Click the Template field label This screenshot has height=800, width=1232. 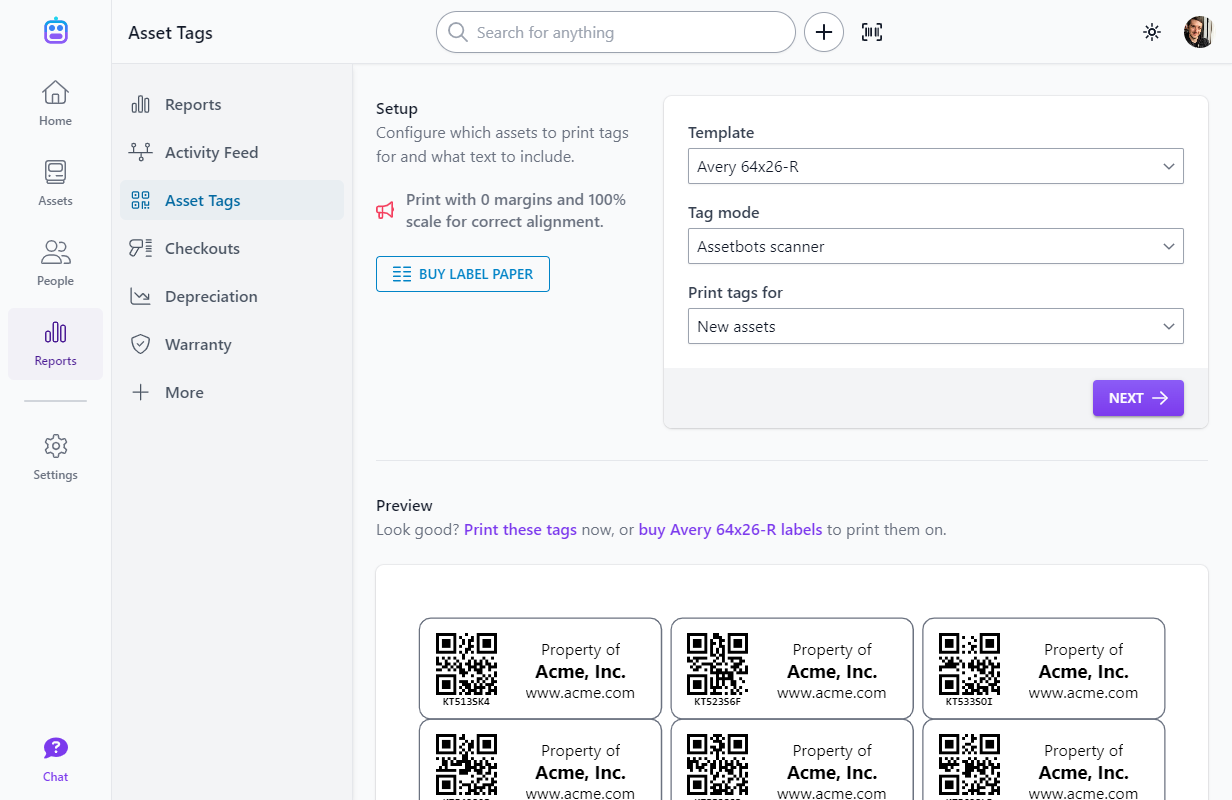(x=721, y=132)
